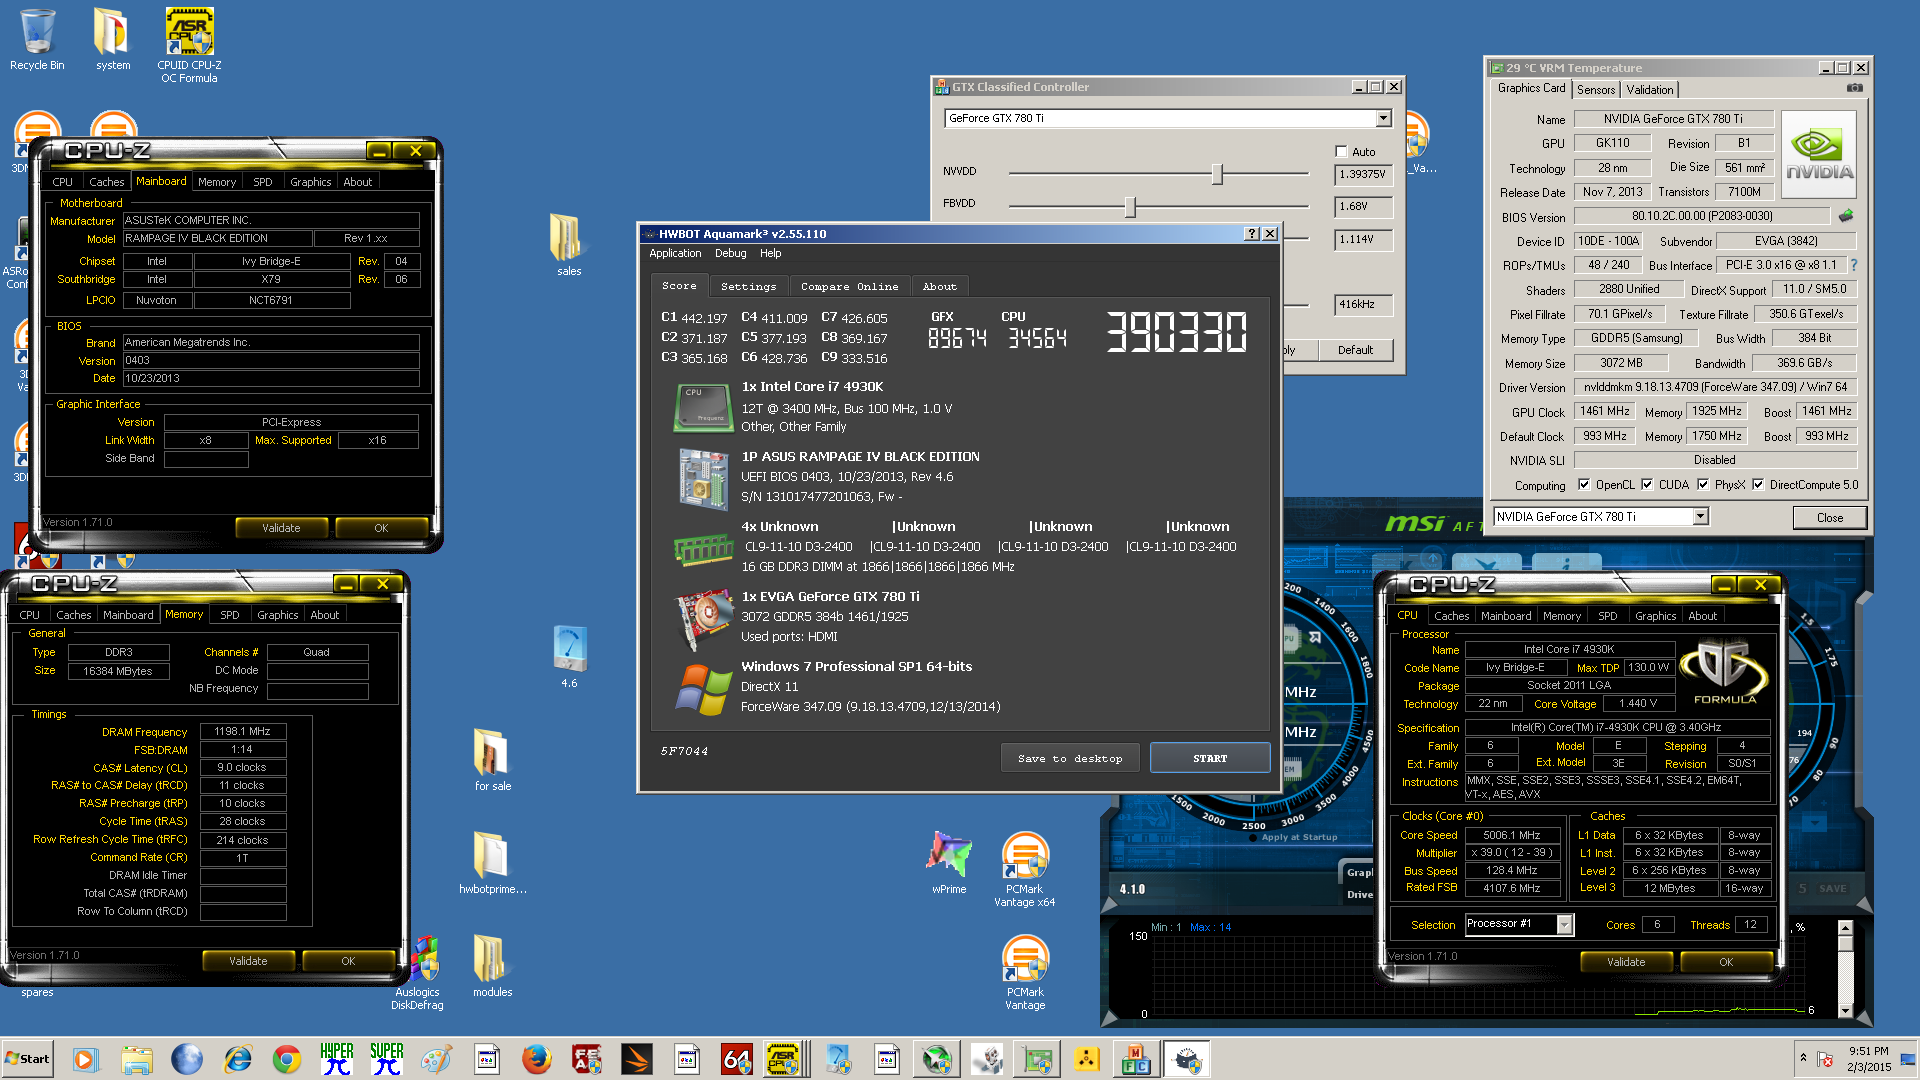The width and height of the screenshot is (1920, 1080).
Task: Toggle DirectCompute 5.0 checkbox in GPU-Z
Action: point(1758,485)
